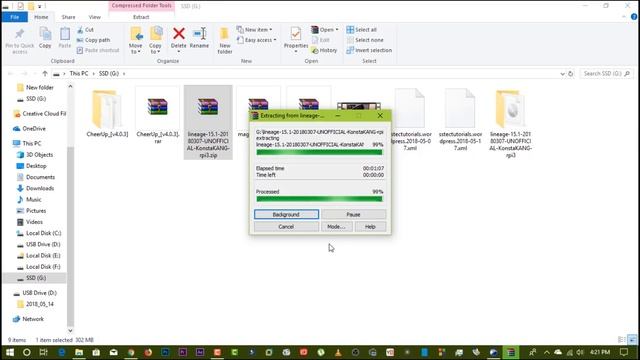This screenshot has width=640, height=360.
Task: Expand New item dropdown
Action: click(x=254, y=30)
